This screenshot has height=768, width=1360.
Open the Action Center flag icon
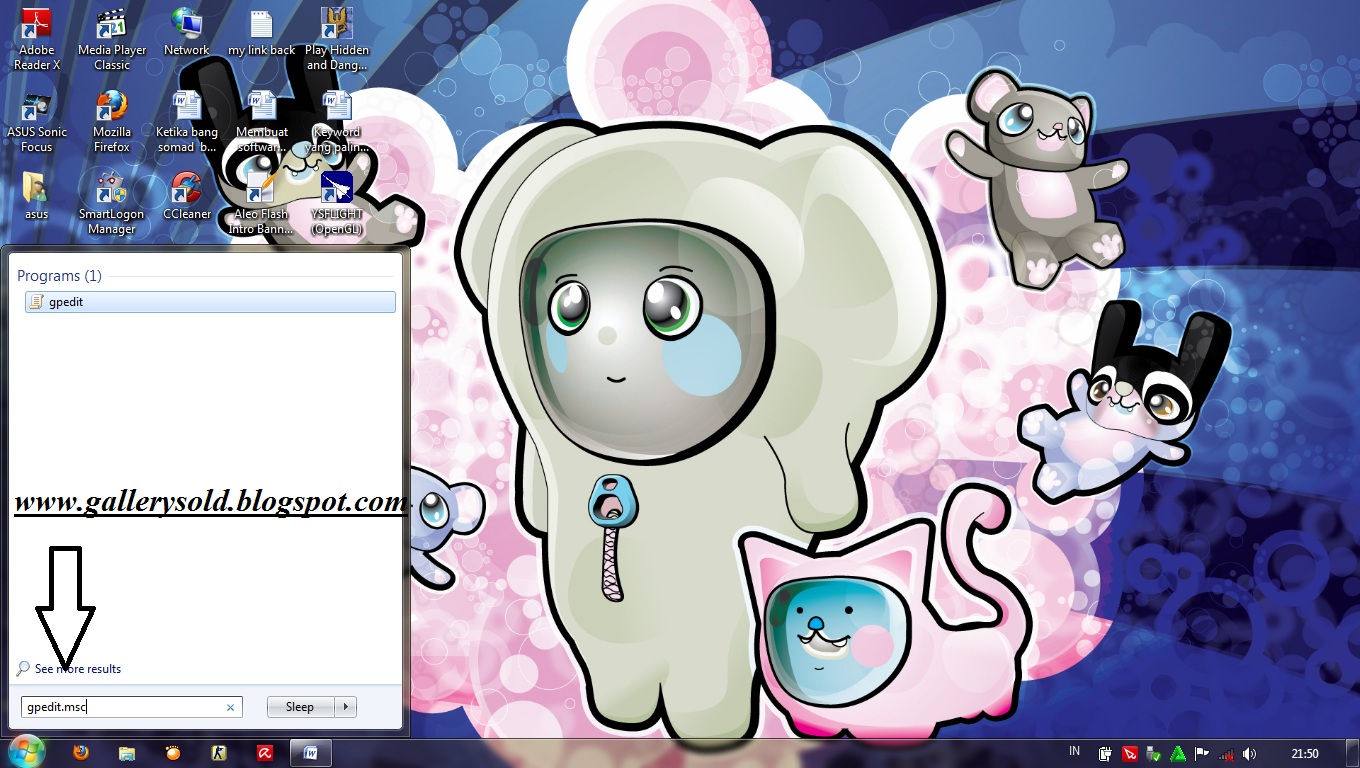coord(1202,754)
